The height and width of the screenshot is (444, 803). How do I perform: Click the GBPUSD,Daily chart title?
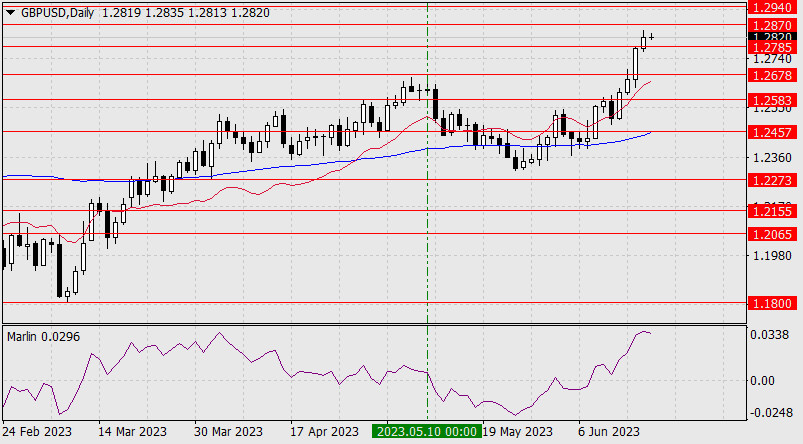[50, 10]
